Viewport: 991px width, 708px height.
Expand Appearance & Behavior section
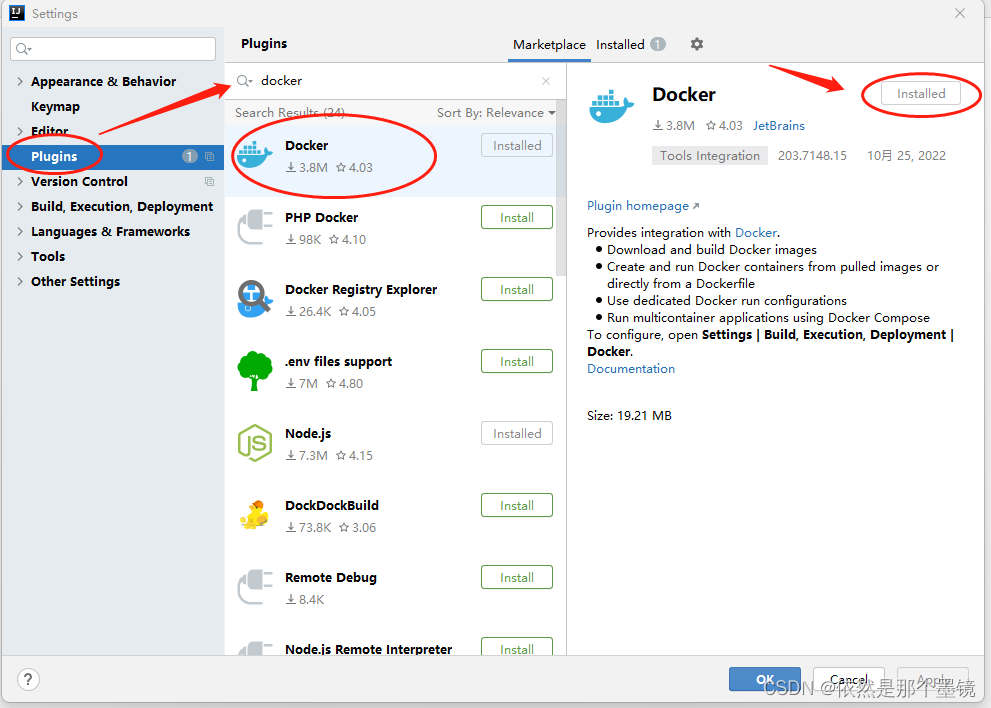[x=20, y=82]
